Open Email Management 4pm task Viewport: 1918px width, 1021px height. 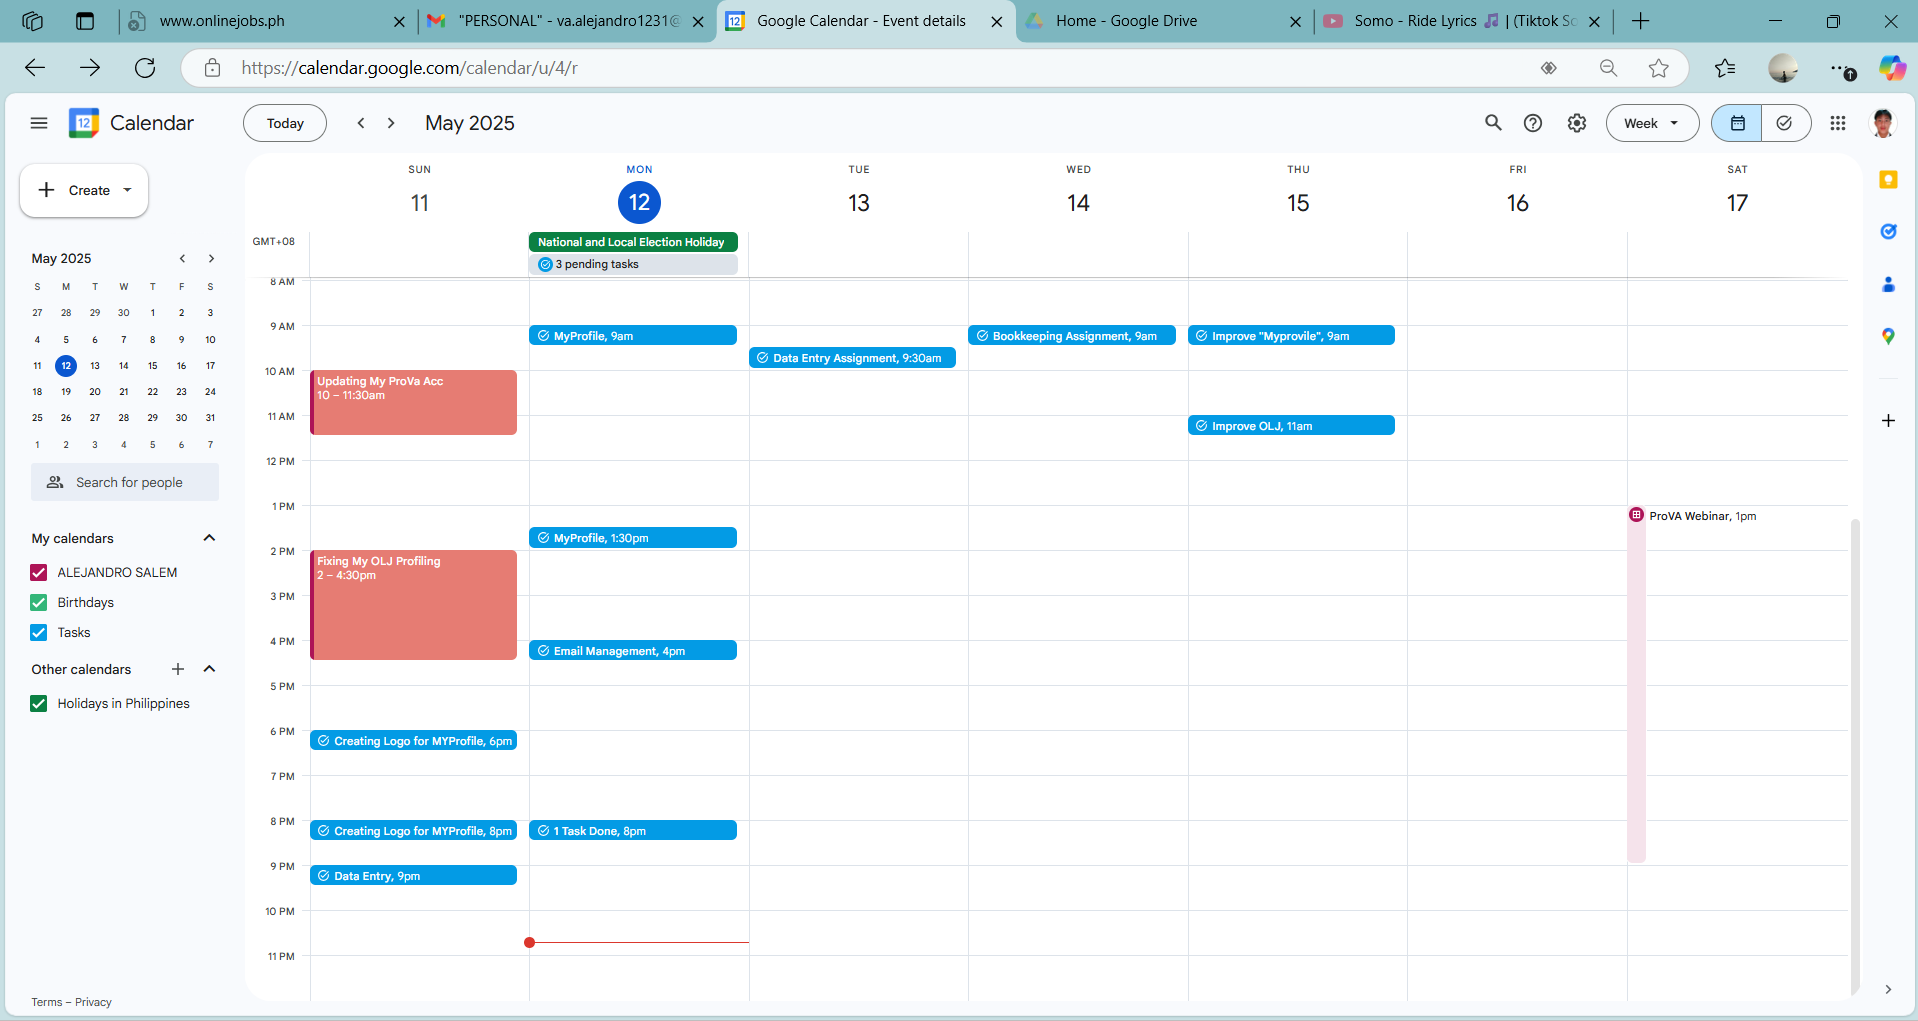point(633,651)
